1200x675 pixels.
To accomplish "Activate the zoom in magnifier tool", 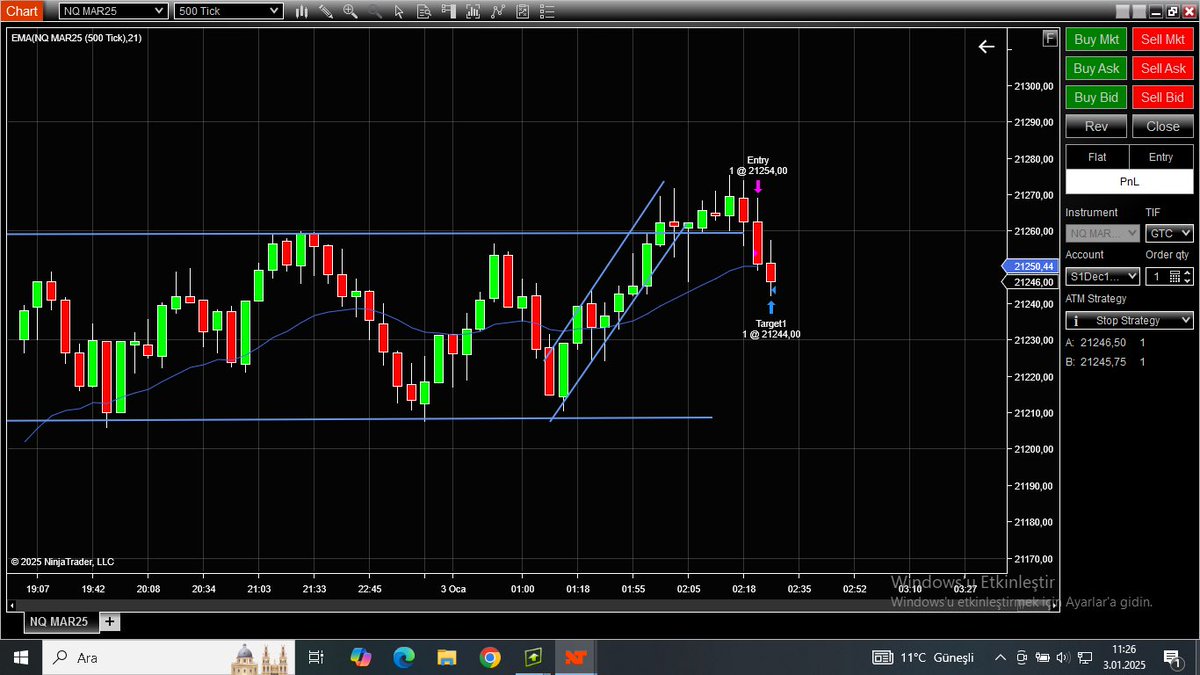I will pos(350,12).
